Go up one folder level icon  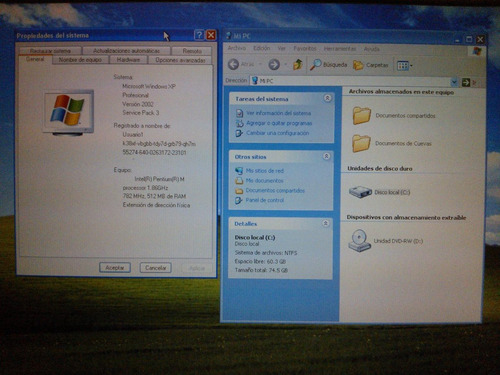pyautogui.click(x=297, y=64)
